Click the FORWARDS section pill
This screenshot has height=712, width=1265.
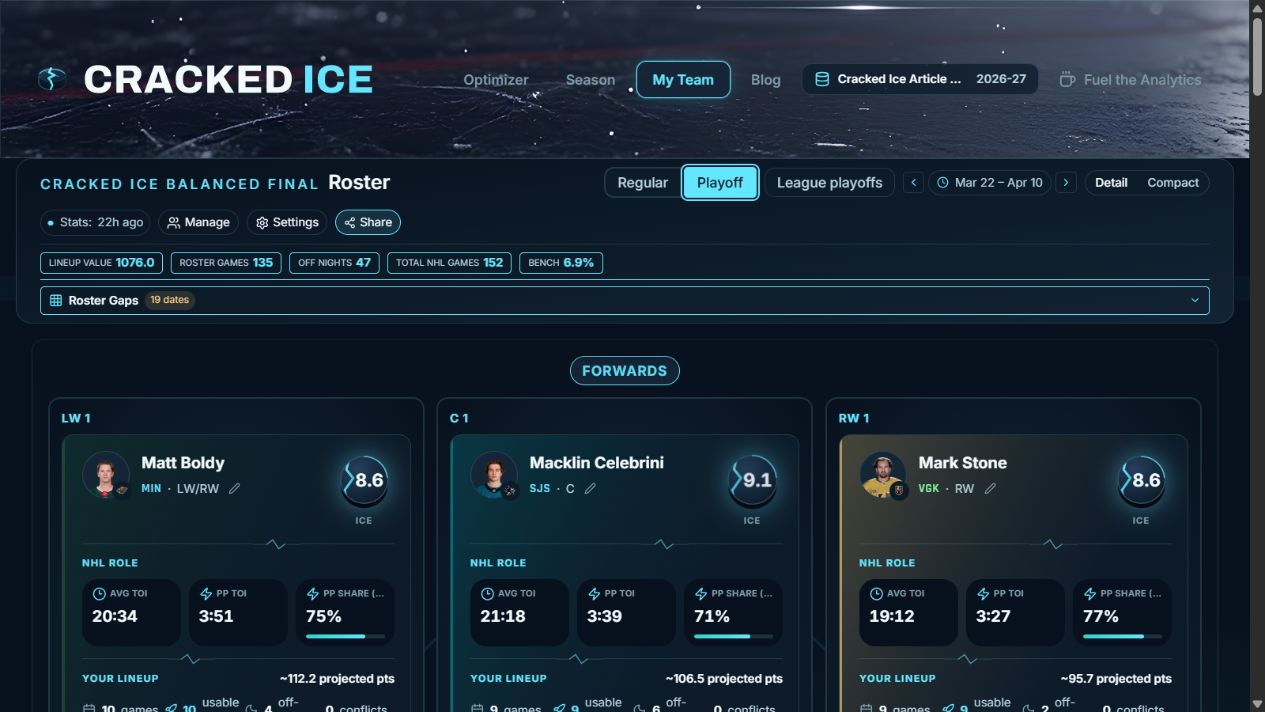point(625,371)
